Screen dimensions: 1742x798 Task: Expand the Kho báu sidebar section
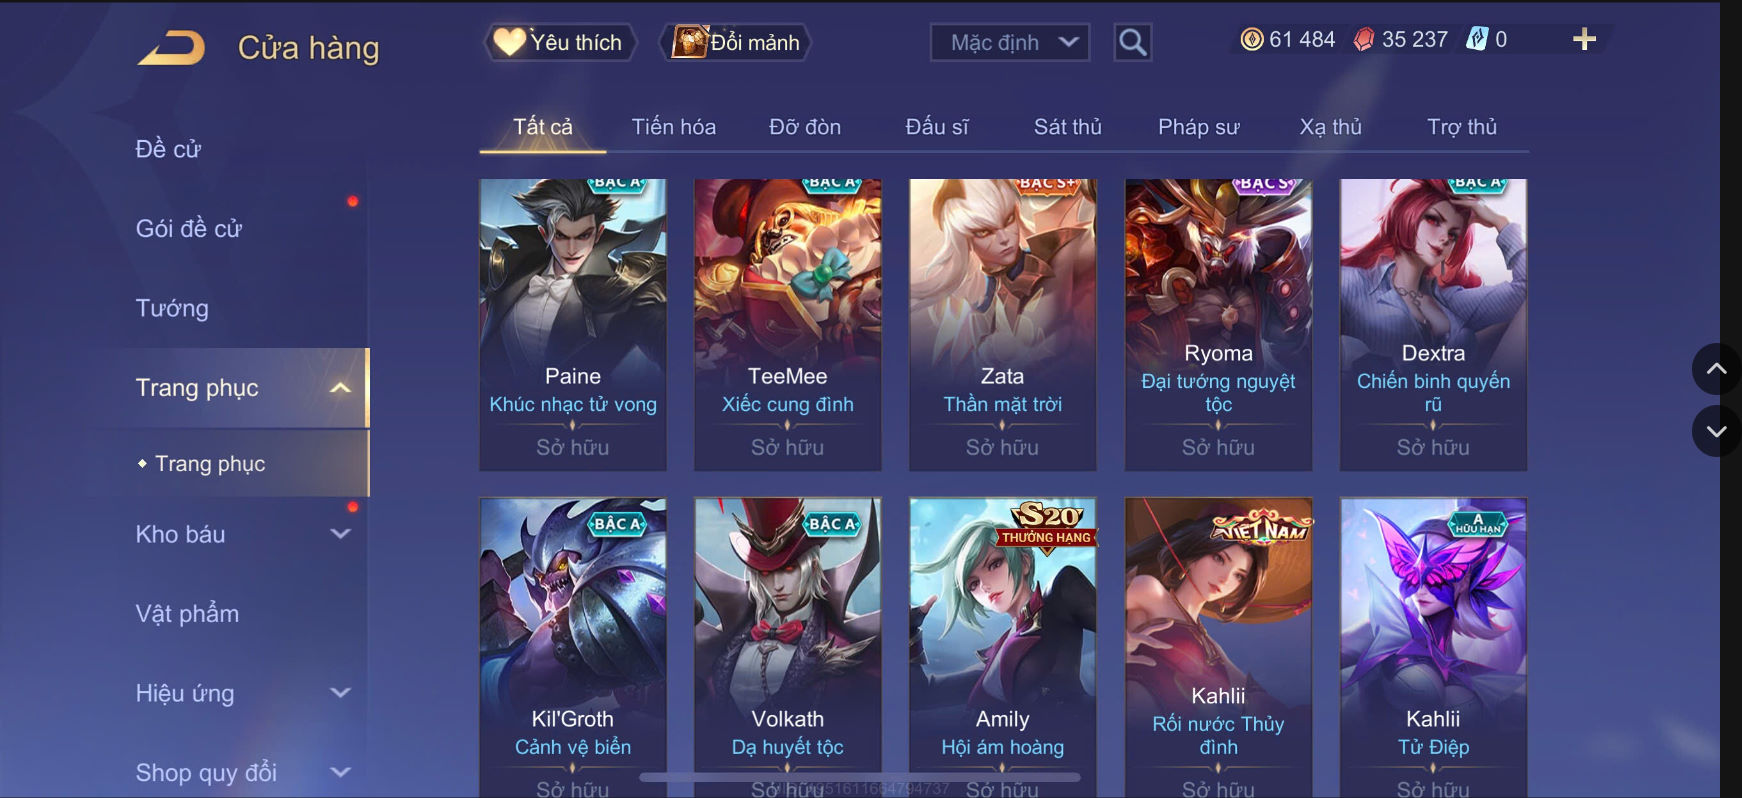coord(341,534)
